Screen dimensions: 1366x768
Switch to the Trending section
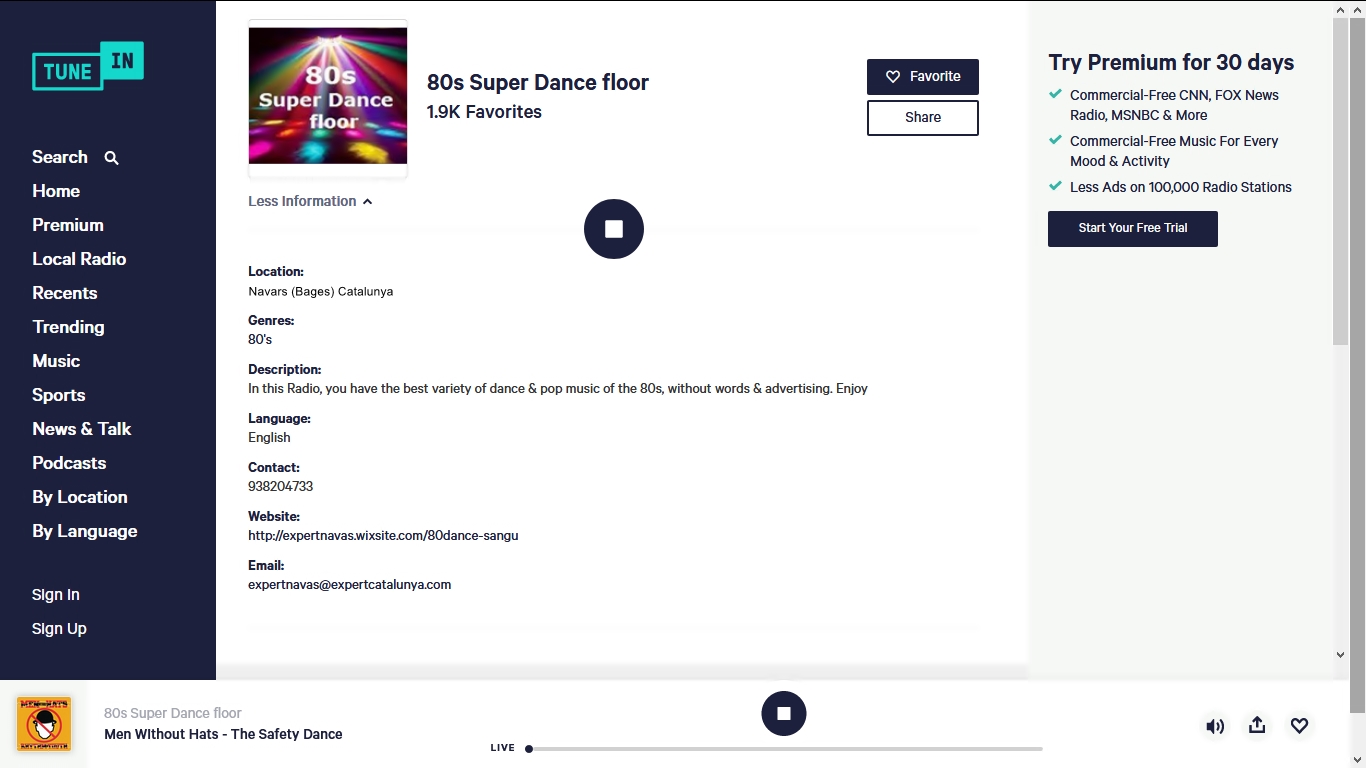[68, 327]
